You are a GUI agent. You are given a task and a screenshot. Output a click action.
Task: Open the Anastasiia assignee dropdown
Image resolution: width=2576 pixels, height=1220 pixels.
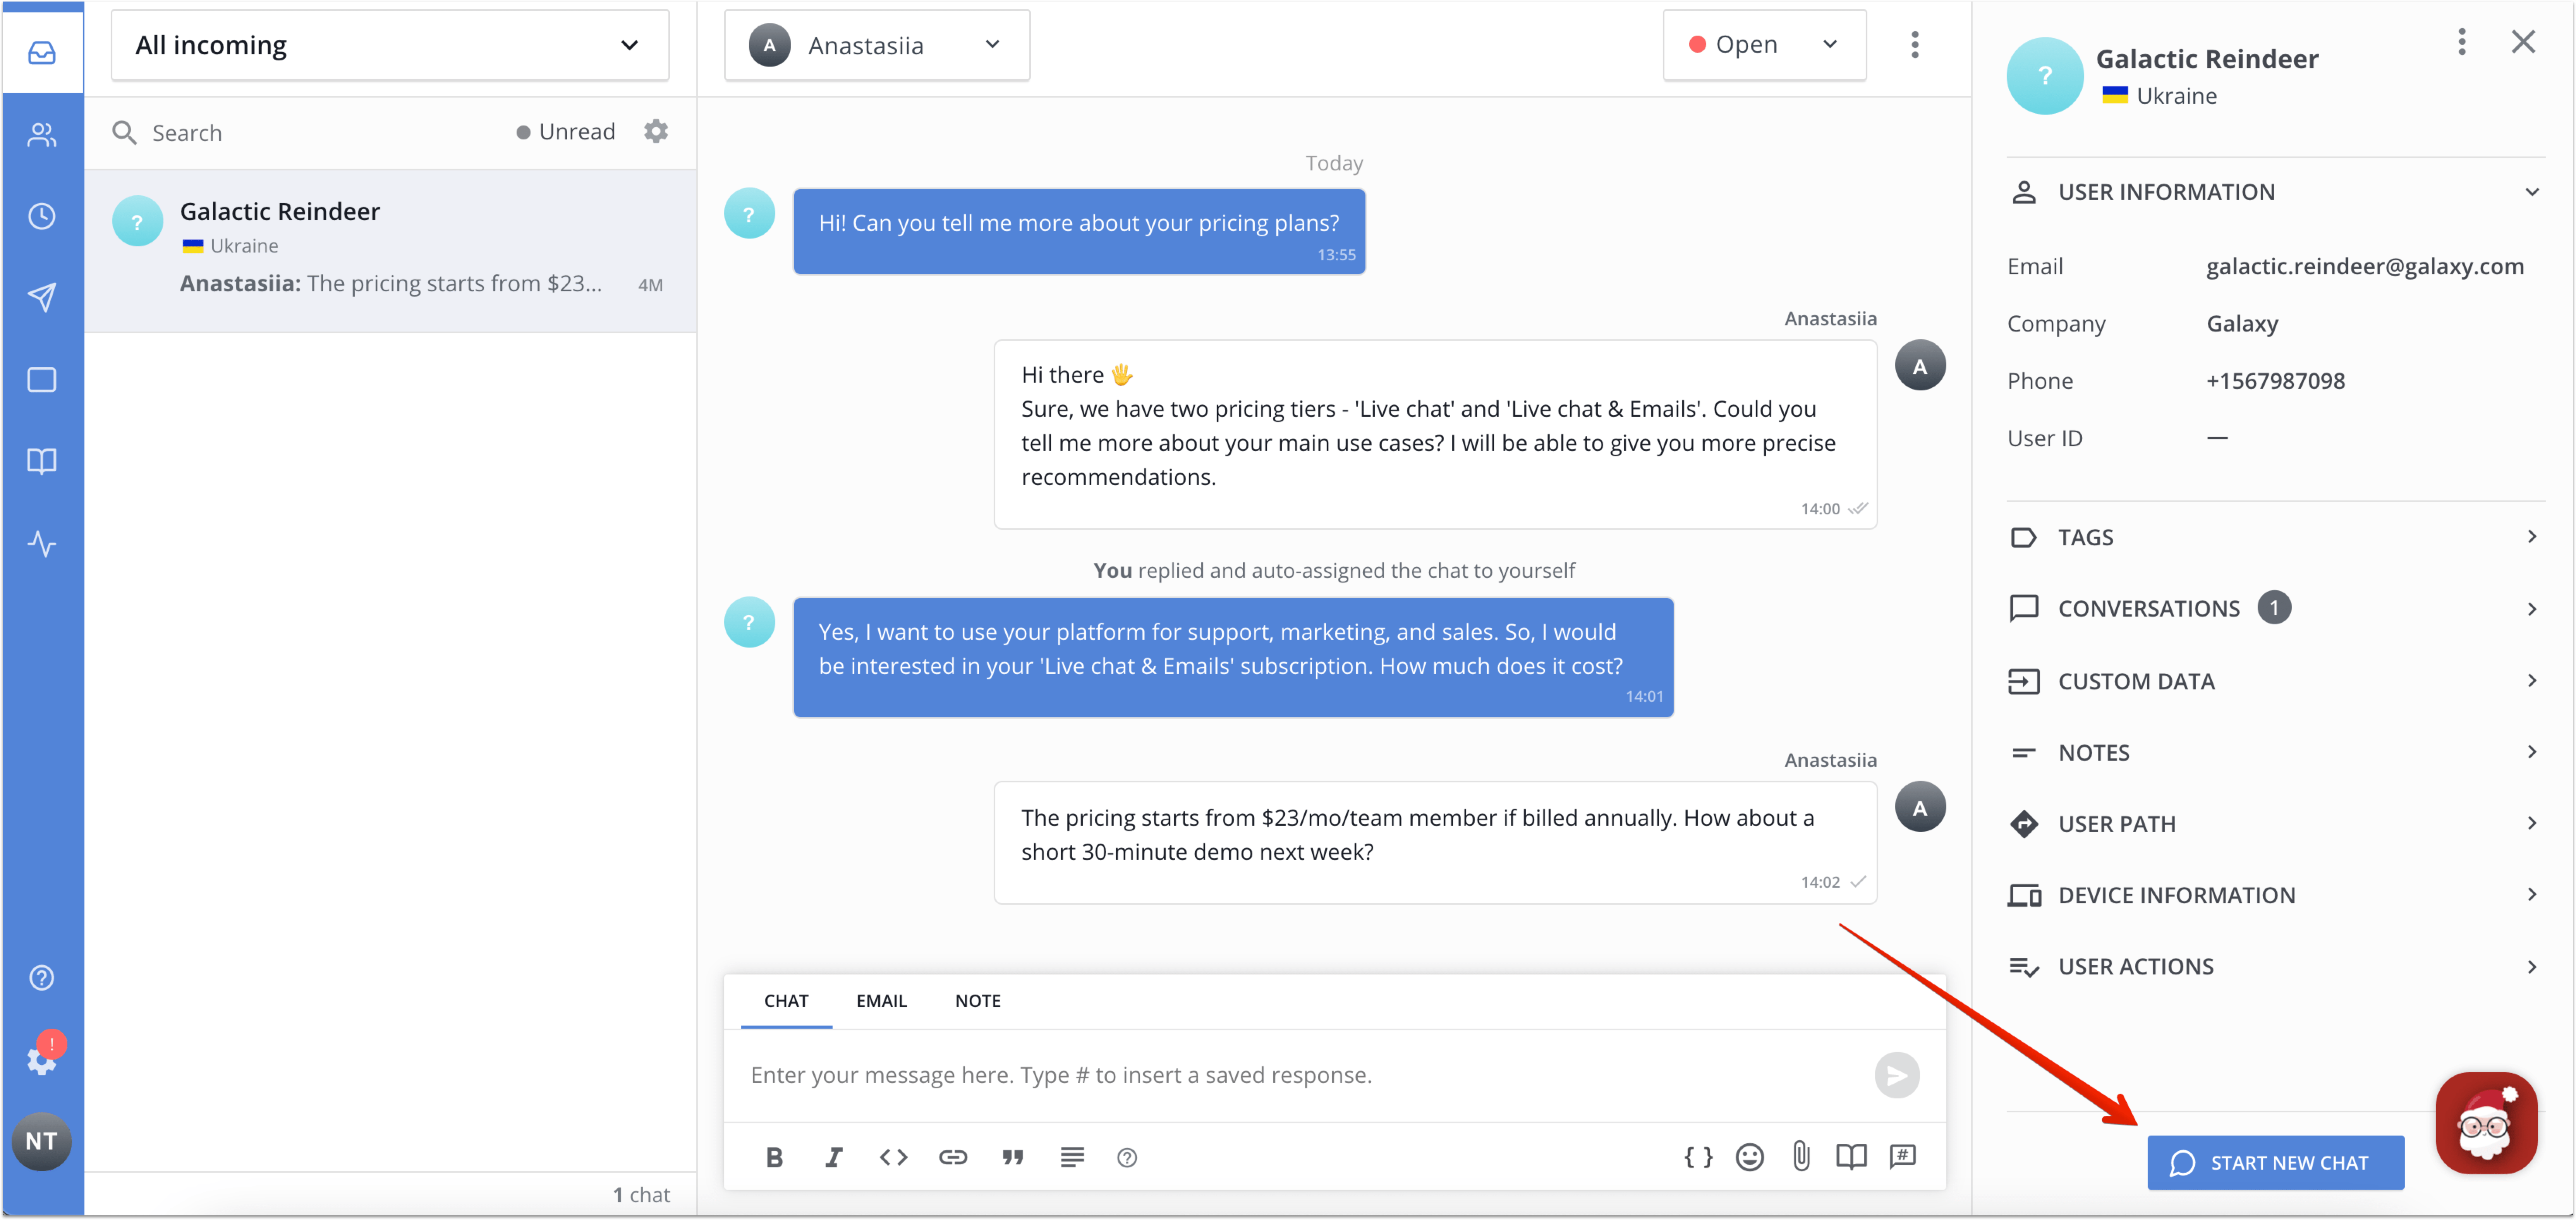[877, 45]
